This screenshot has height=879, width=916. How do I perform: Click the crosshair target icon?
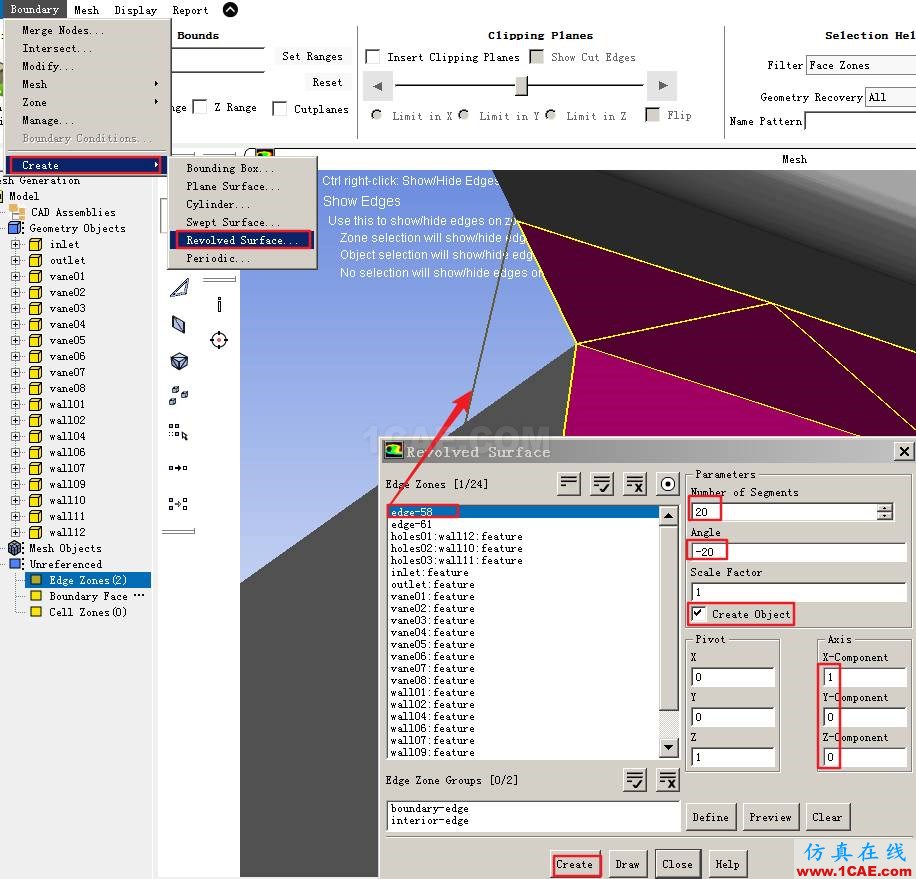pos(219,340)
